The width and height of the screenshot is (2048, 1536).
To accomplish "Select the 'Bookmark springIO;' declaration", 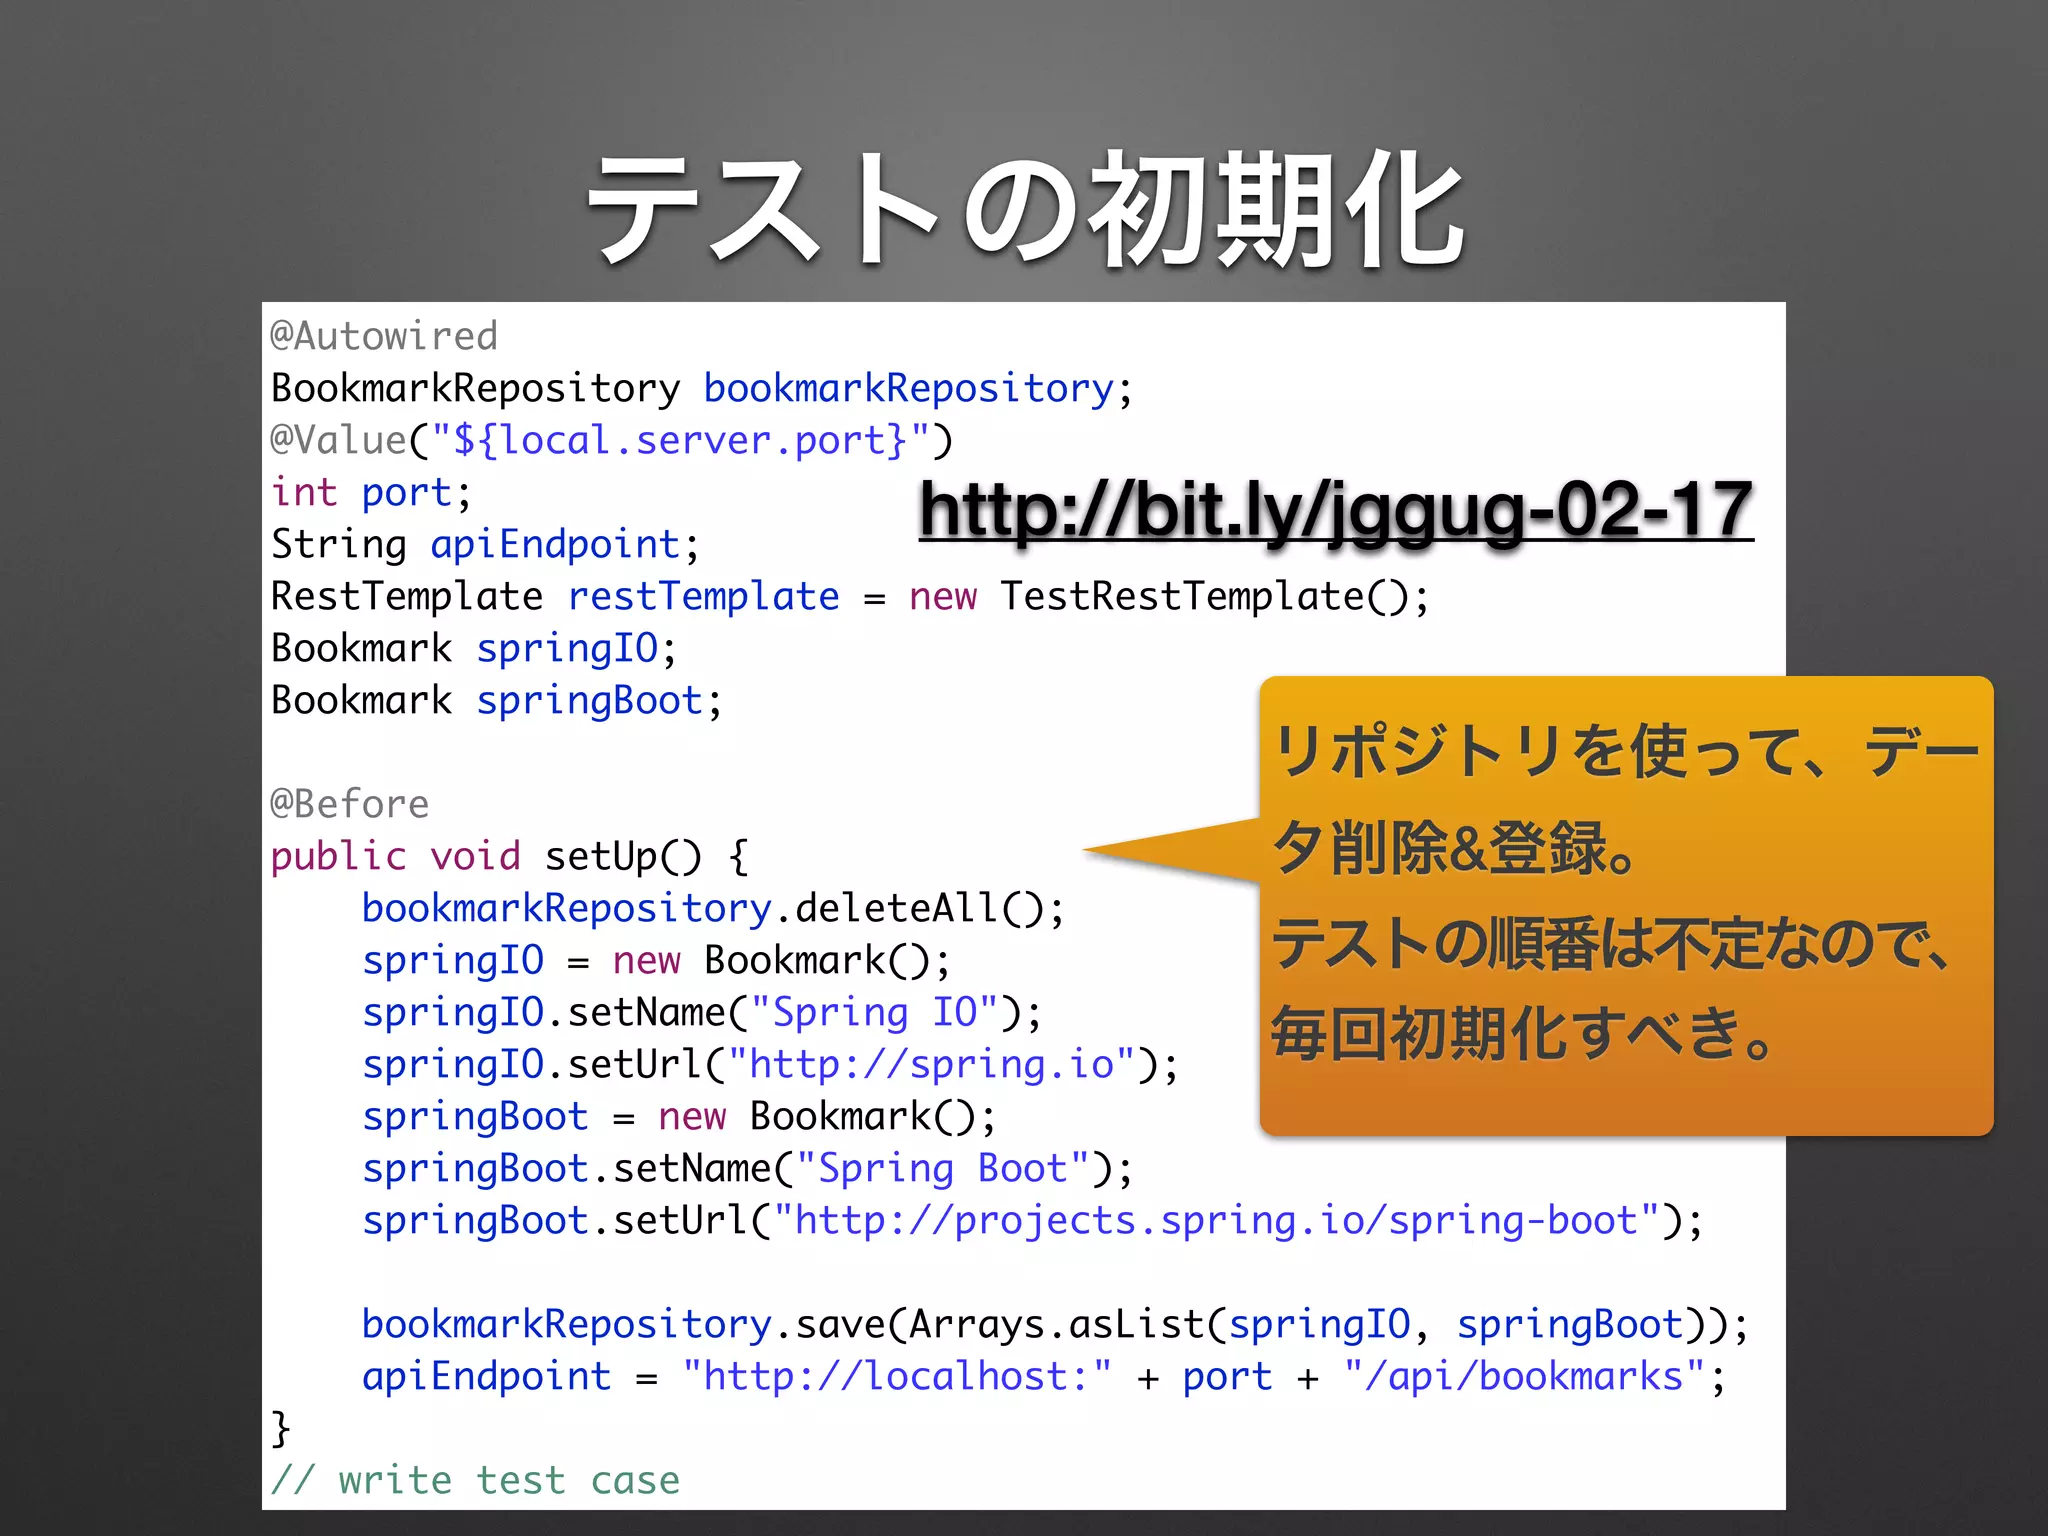I will point(474,649).
